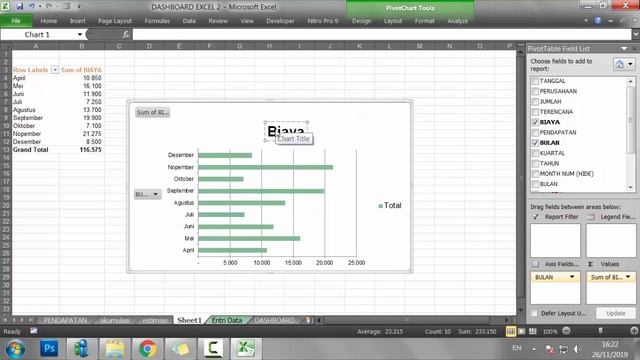
Task: Open the messenger people icon in taskbar
Action: pos(82,349)
